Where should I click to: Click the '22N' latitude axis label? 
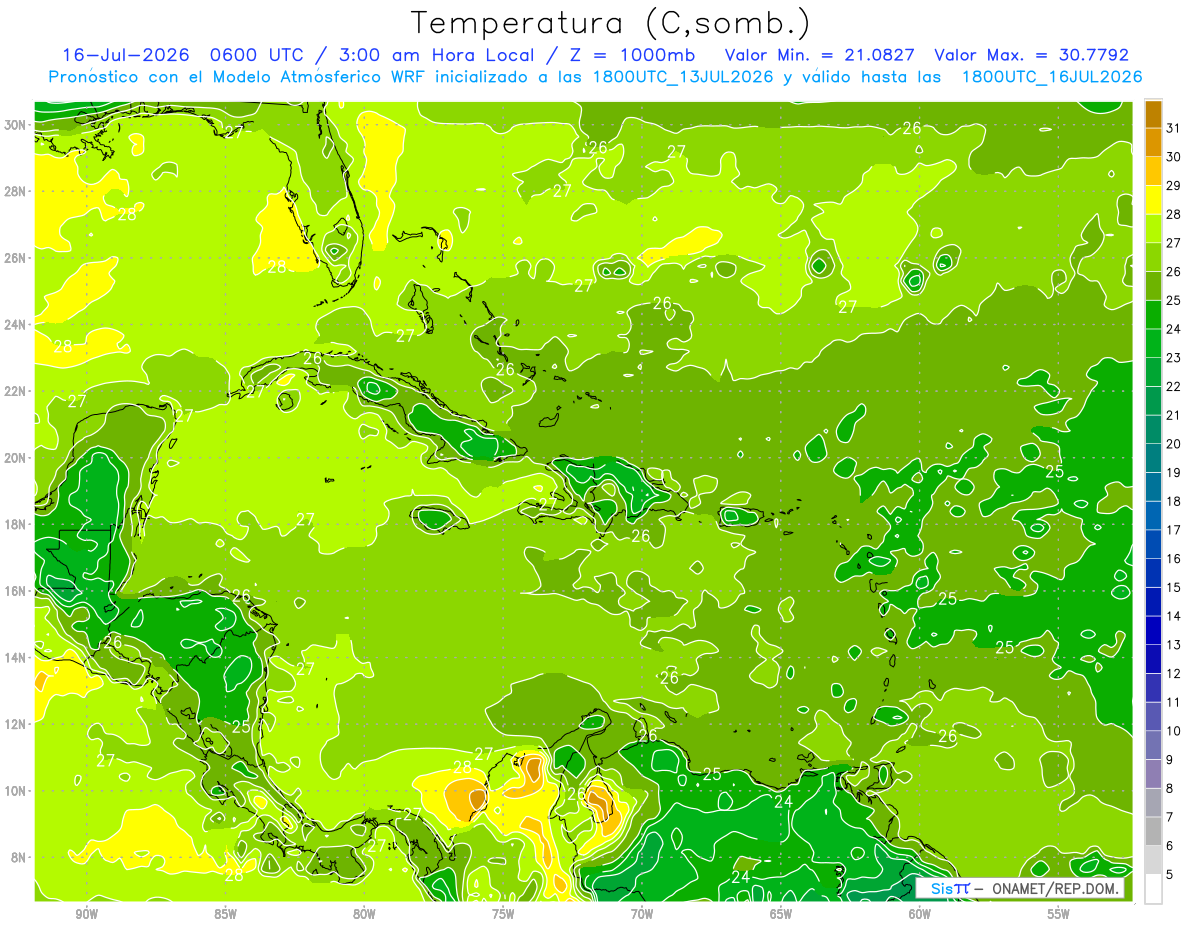[15, 391]
